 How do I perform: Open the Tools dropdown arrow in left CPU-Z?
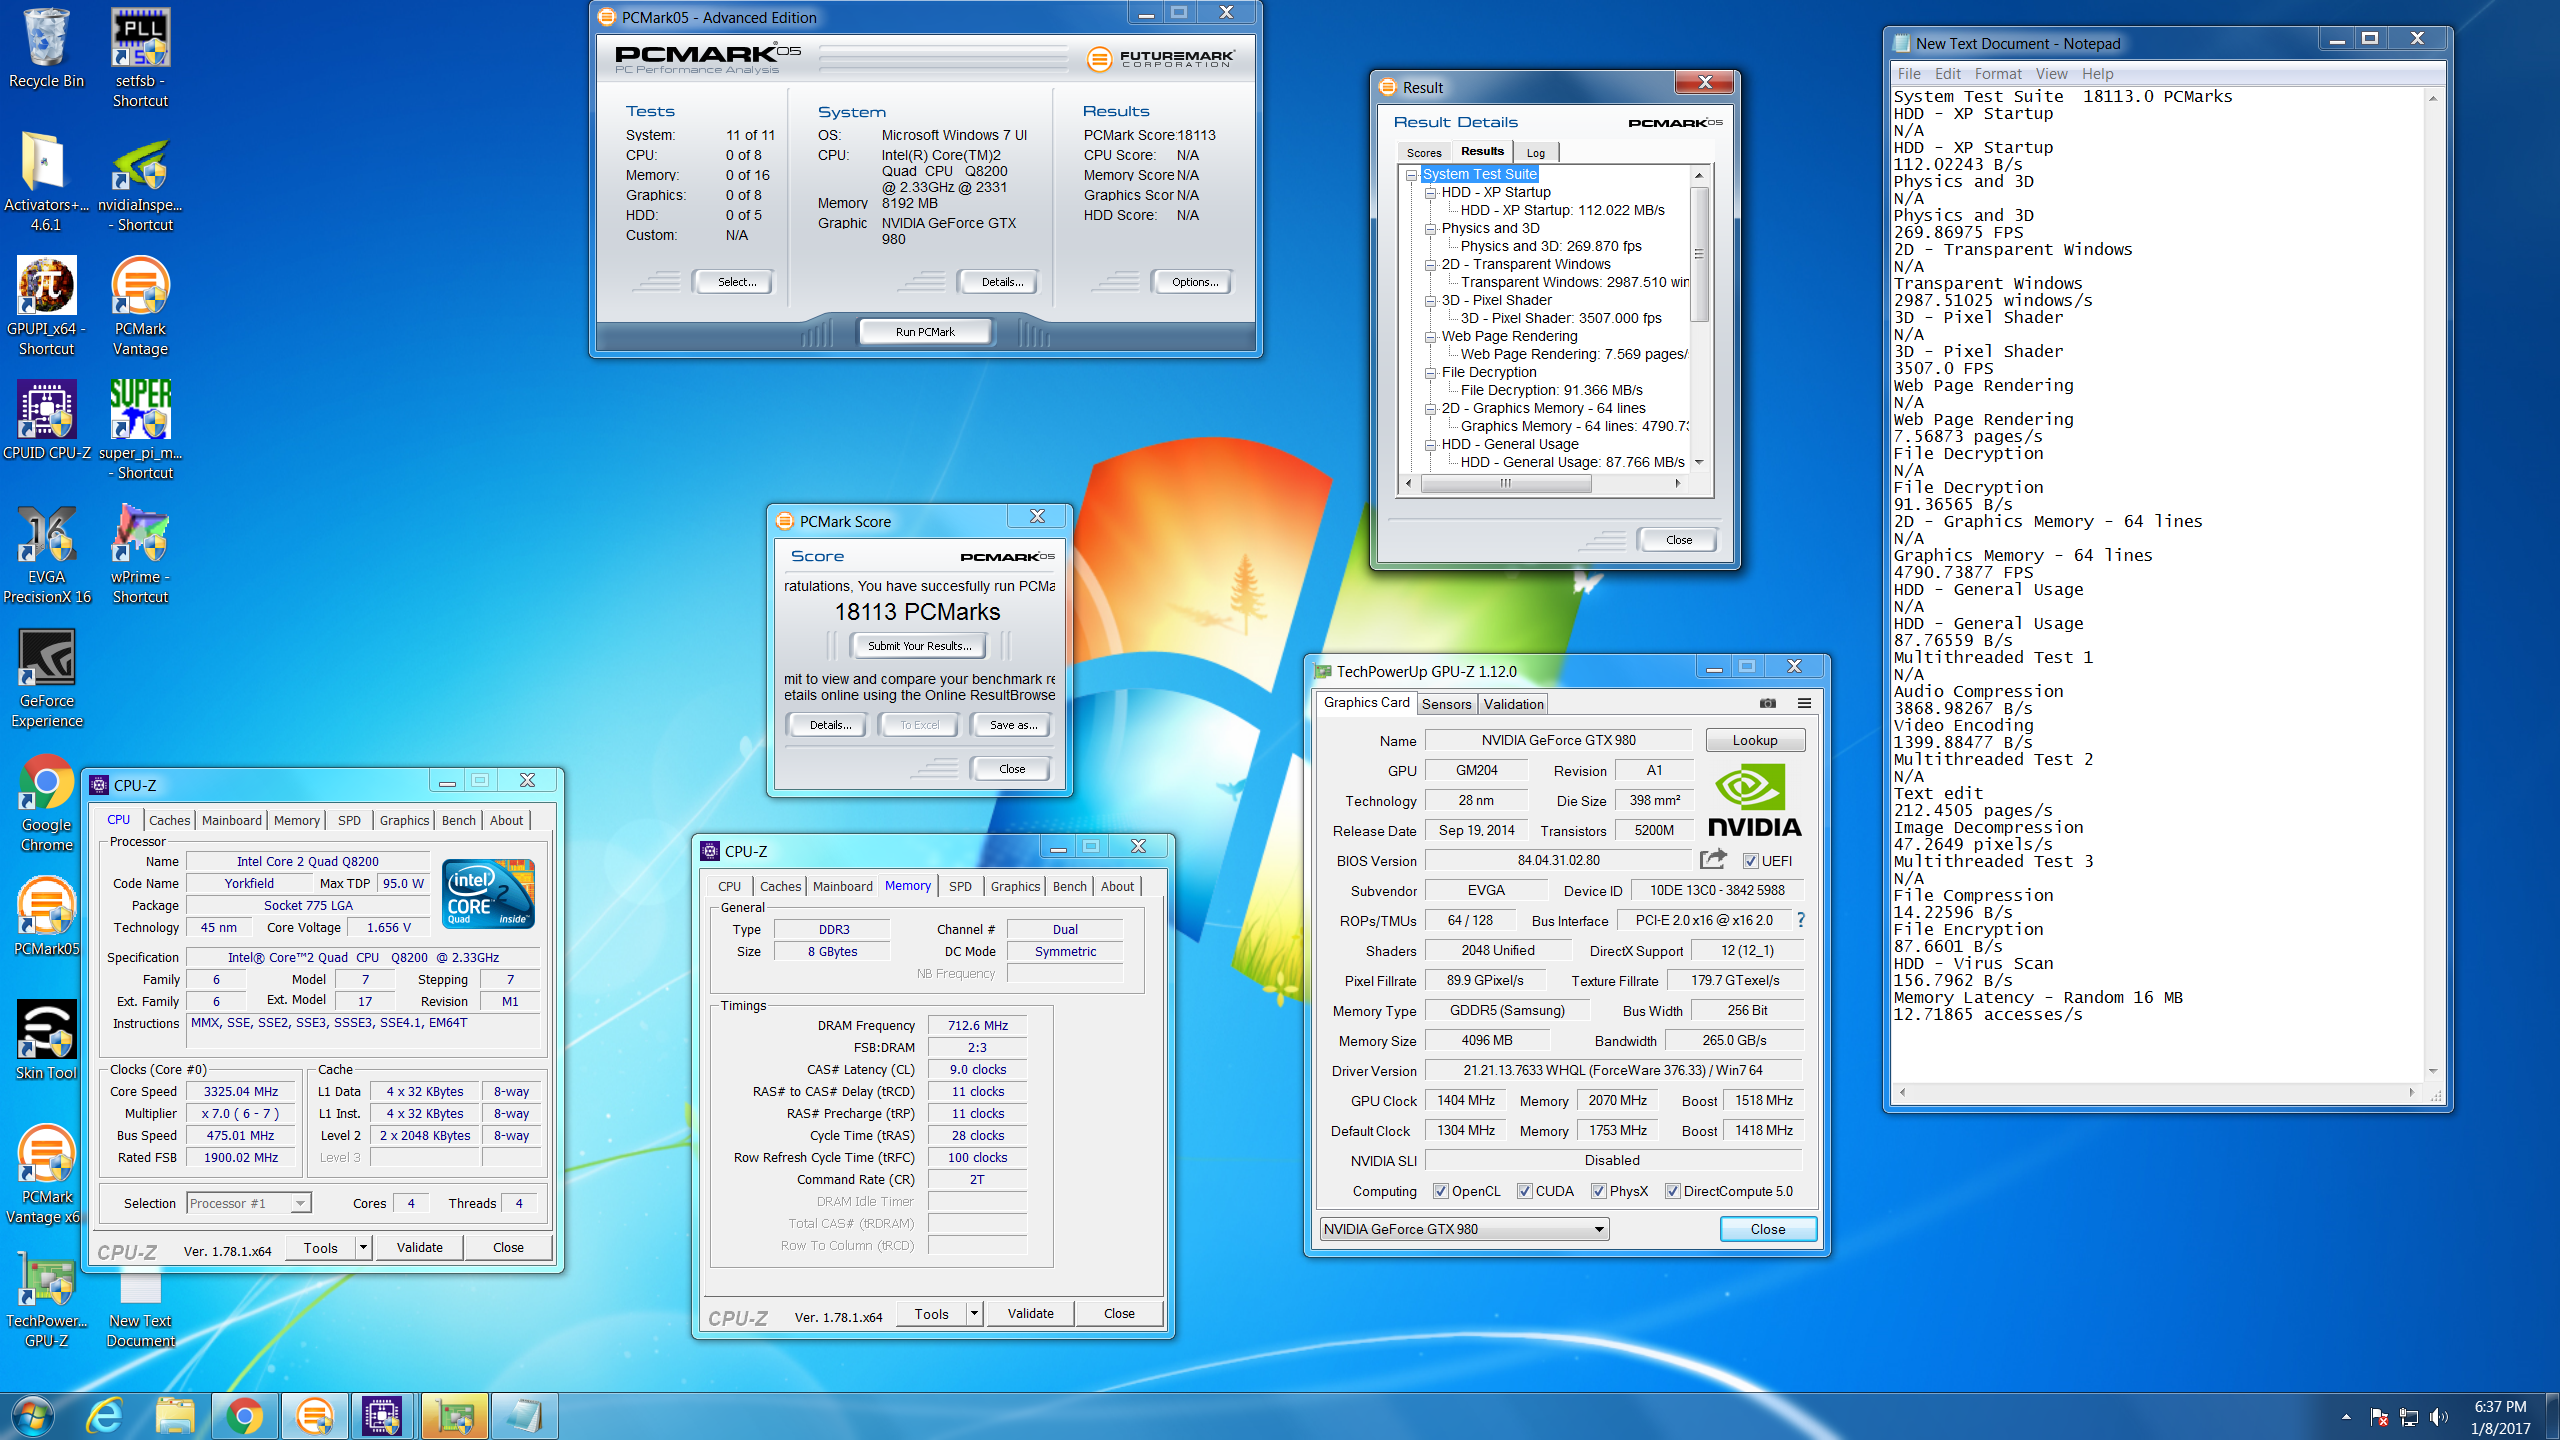(364, 1247)
